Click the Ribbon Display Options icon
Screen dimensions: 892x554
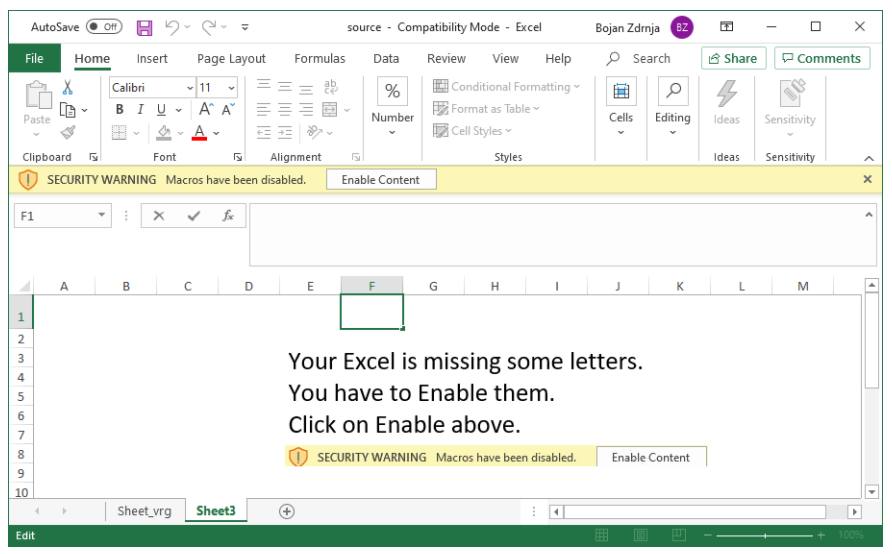[726, 27]
